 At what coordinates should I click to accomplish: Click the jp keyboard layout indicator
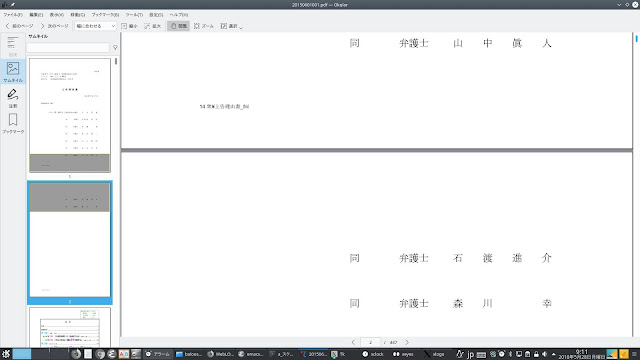470,354
